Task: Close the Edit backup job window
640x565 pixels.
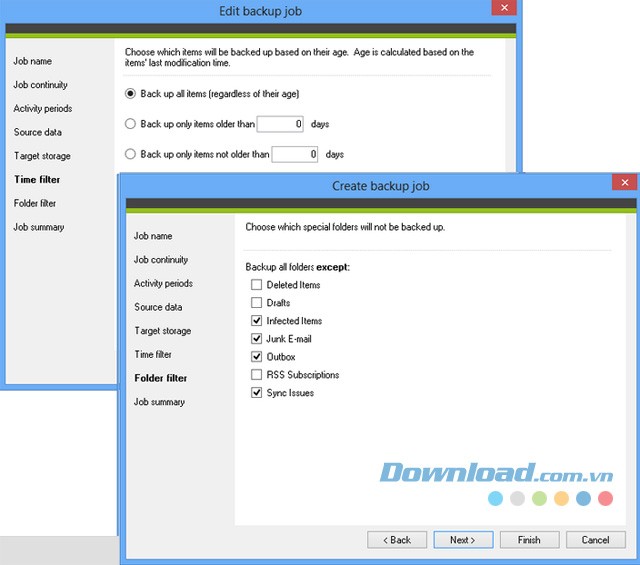Action: (504, 8)
